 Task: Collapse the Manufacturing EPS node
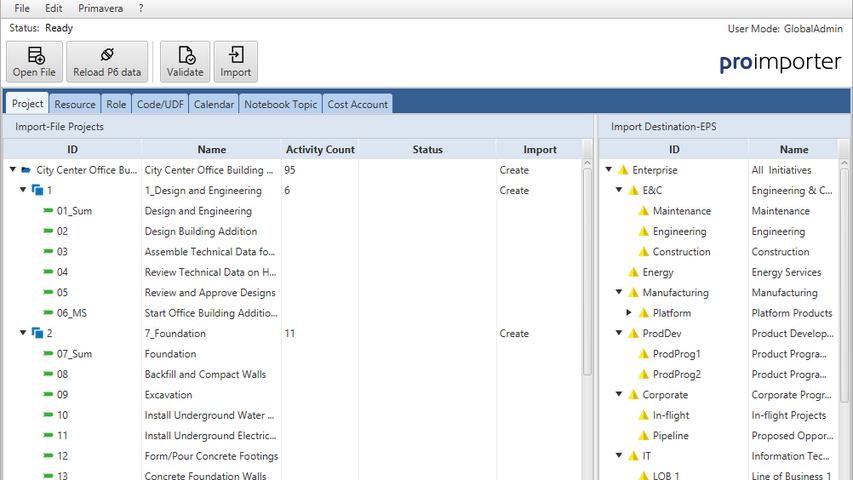point(619,293)
